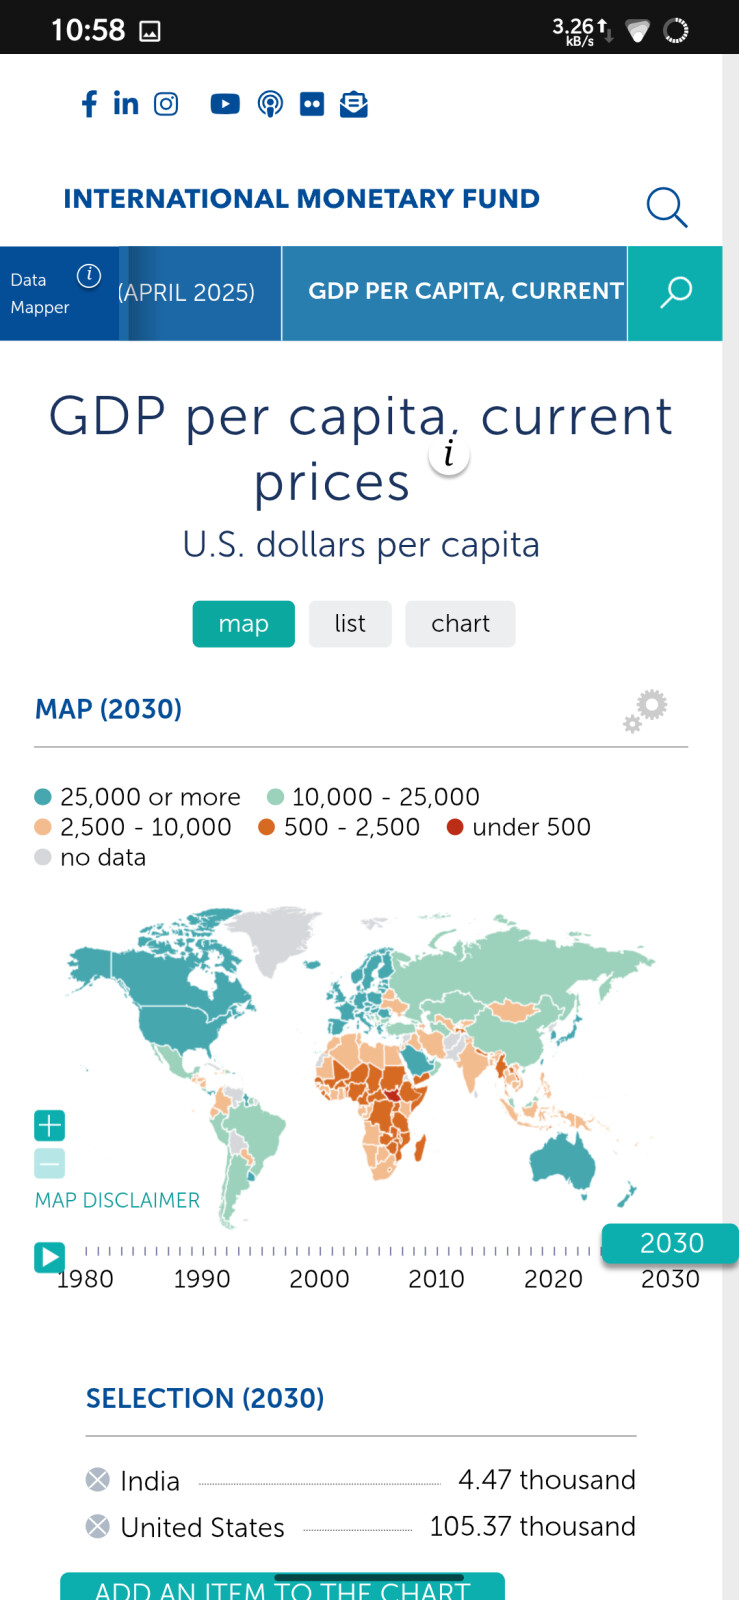Open map settings gear icon

[x=646, y=710]
